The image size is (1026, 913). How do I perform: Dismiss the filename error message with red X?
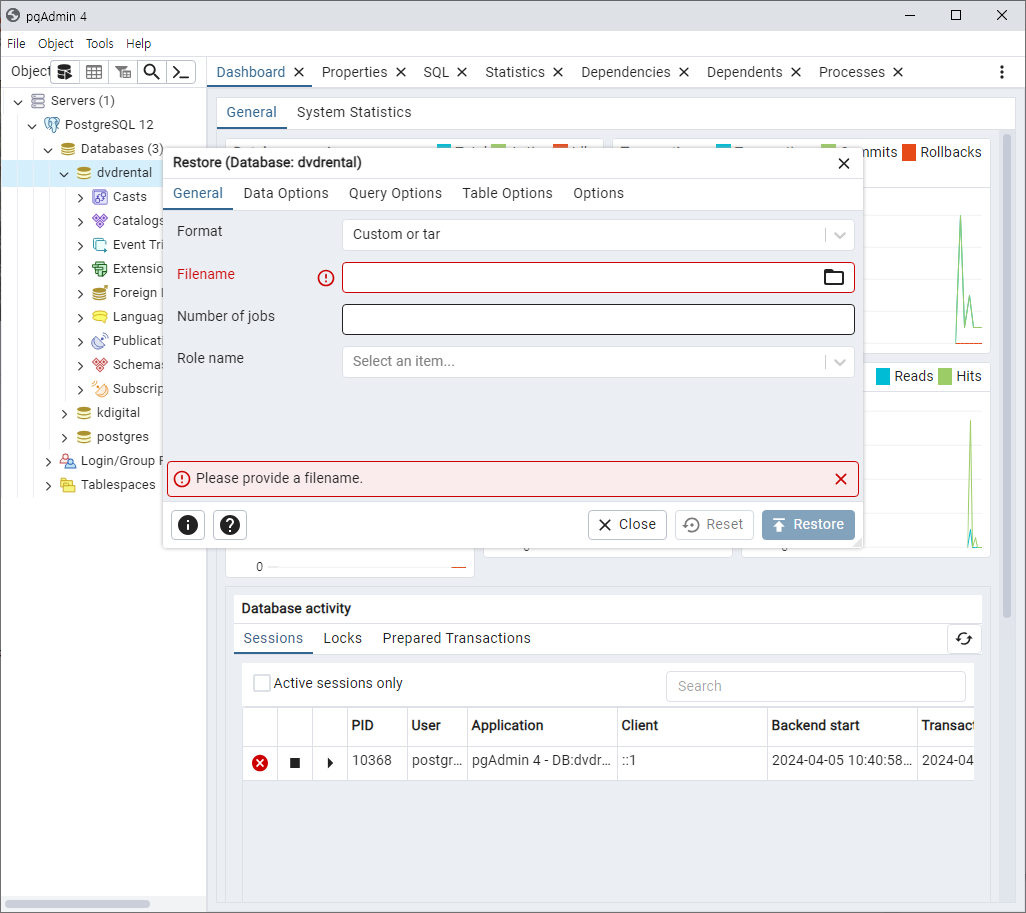coord(841,479)
